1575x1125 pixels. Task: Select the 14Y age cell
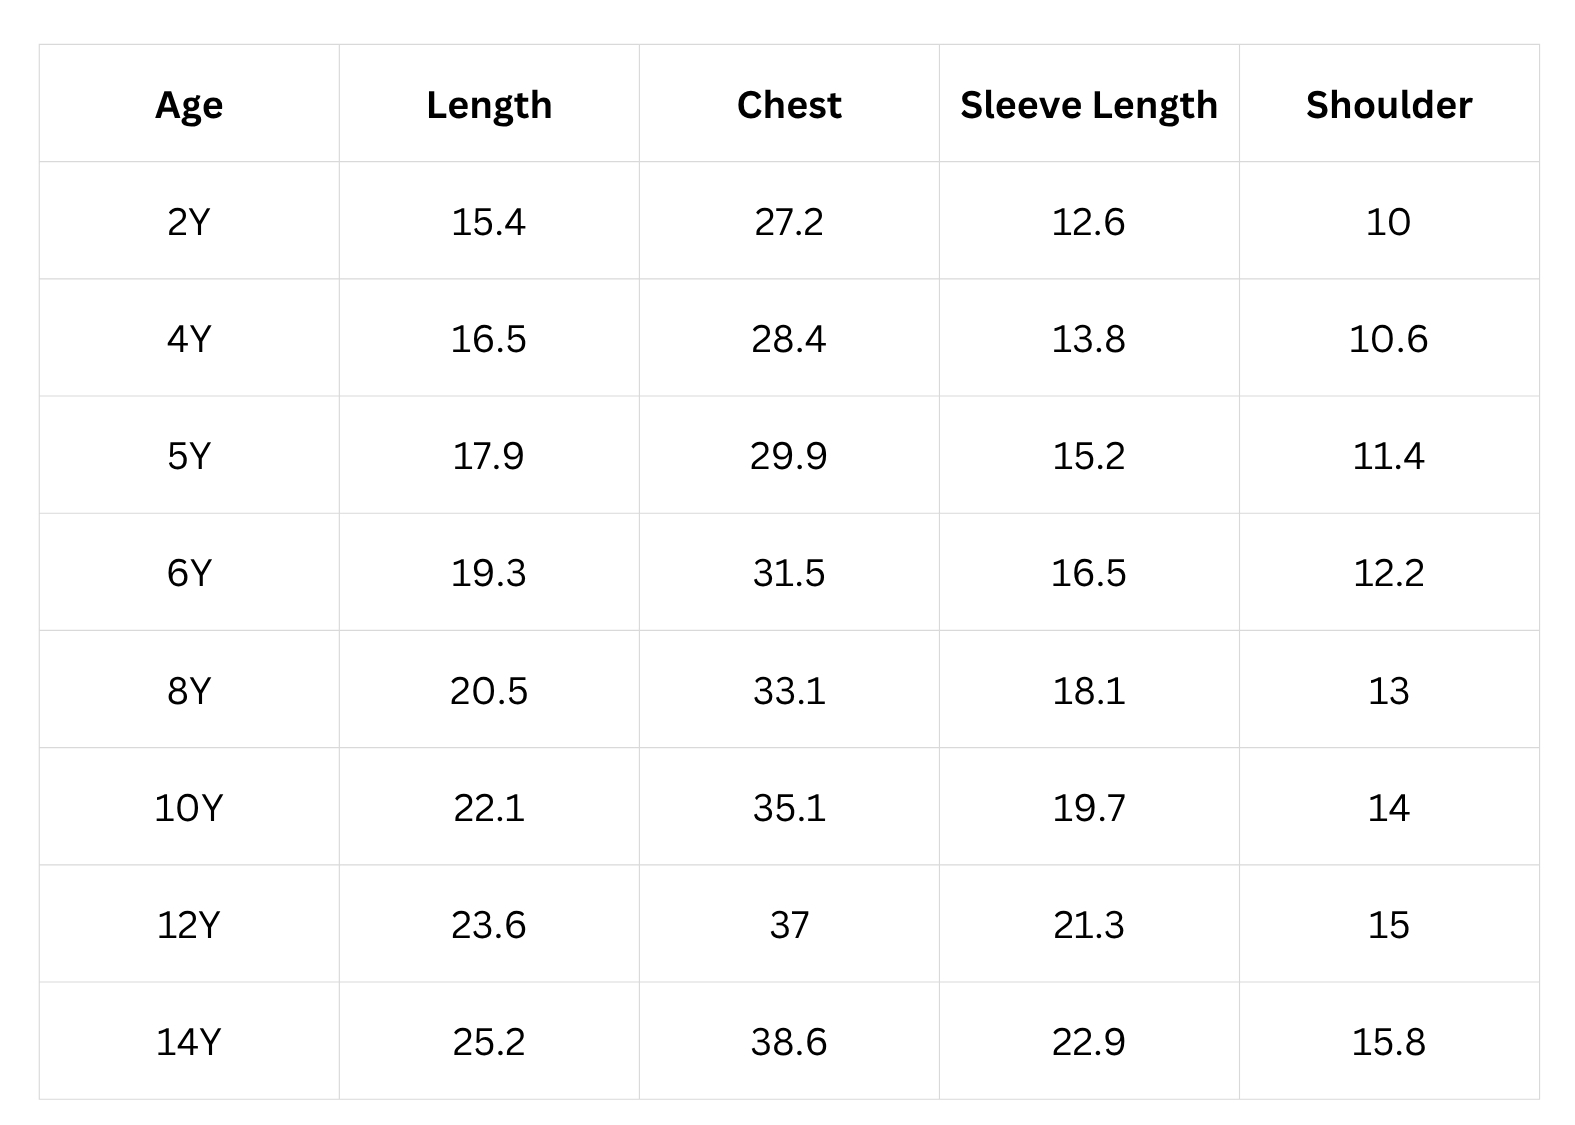coord(189,1042)
